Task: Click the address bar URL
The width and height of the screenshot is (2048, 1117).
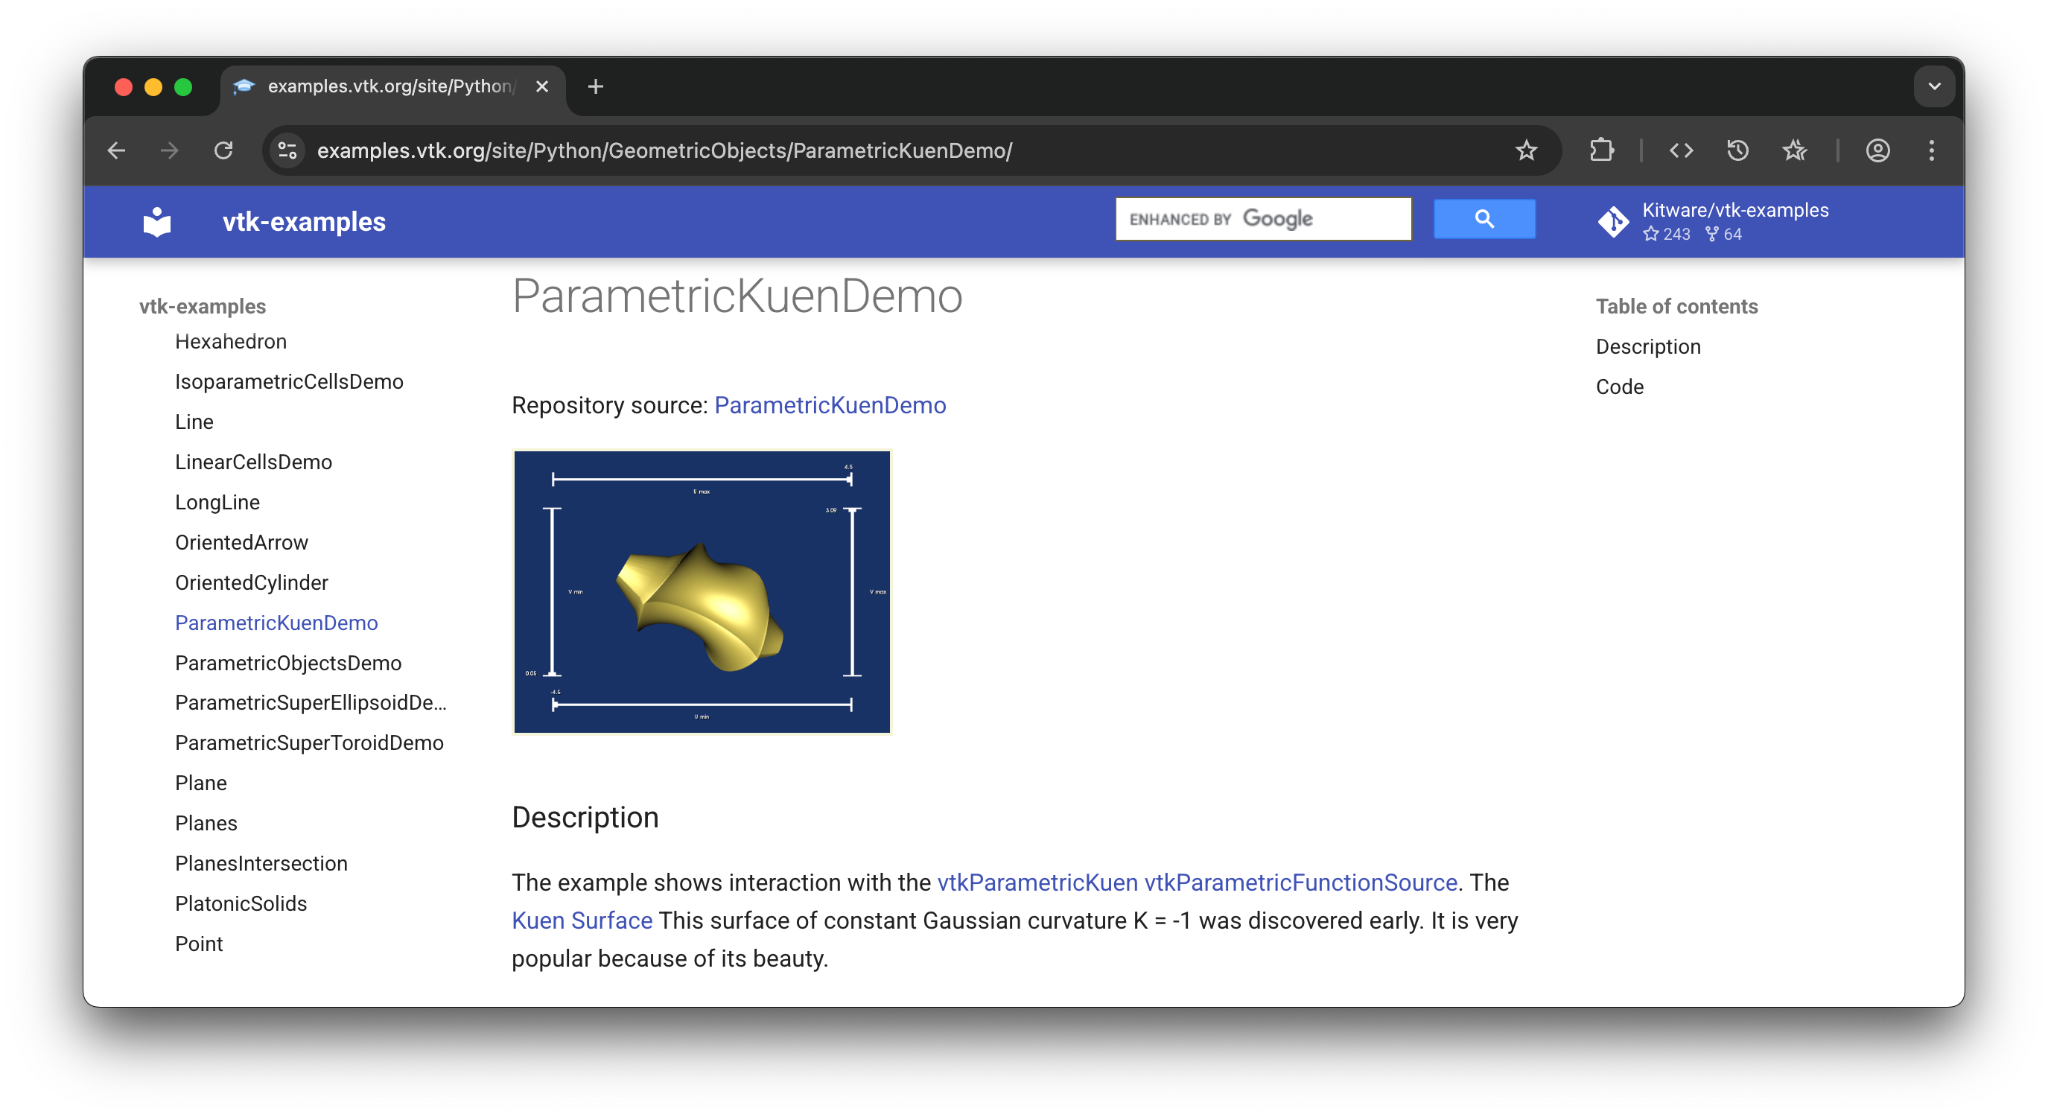Action: click(664, 150)
